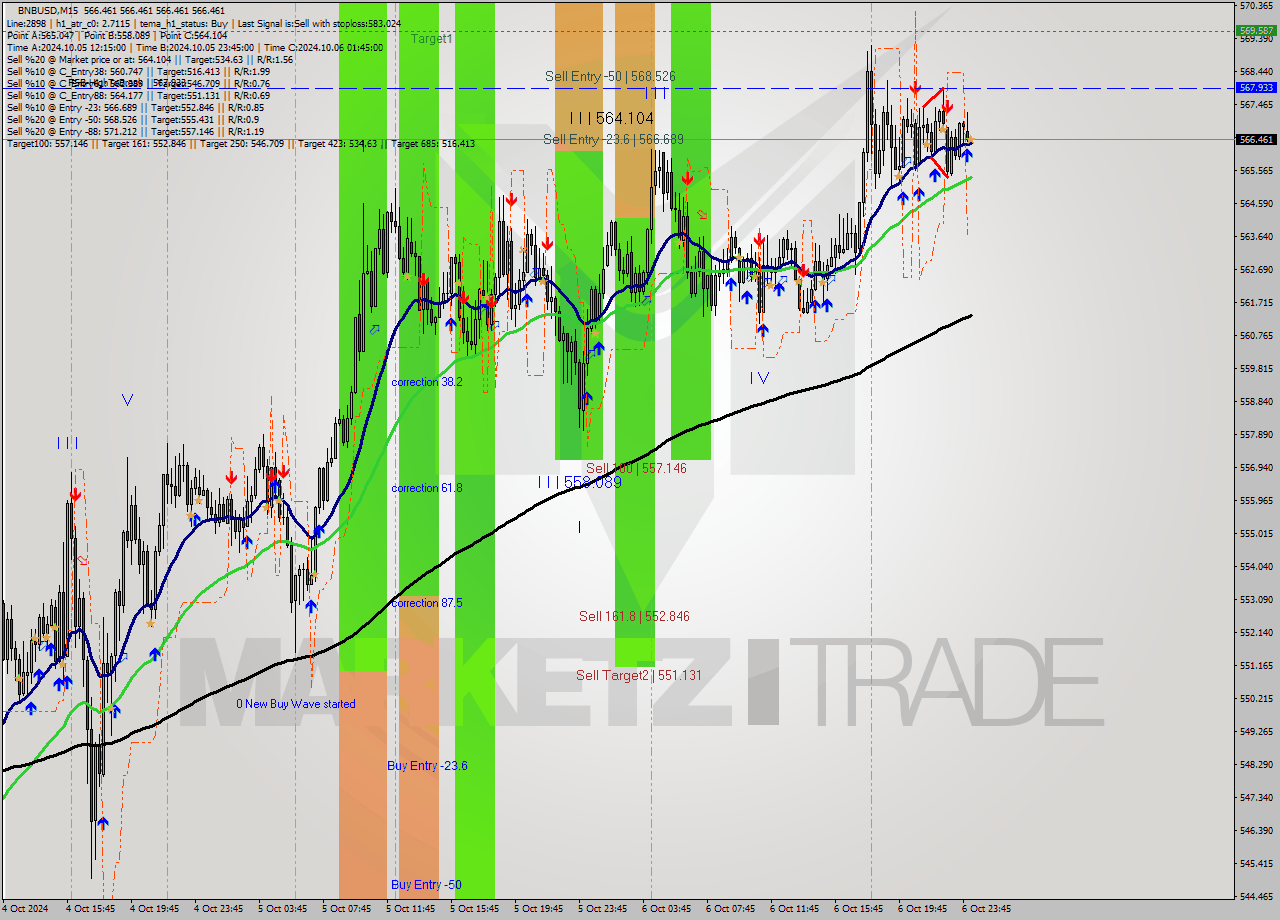Click '0 New Buy Wave started' text

point(296,704)
